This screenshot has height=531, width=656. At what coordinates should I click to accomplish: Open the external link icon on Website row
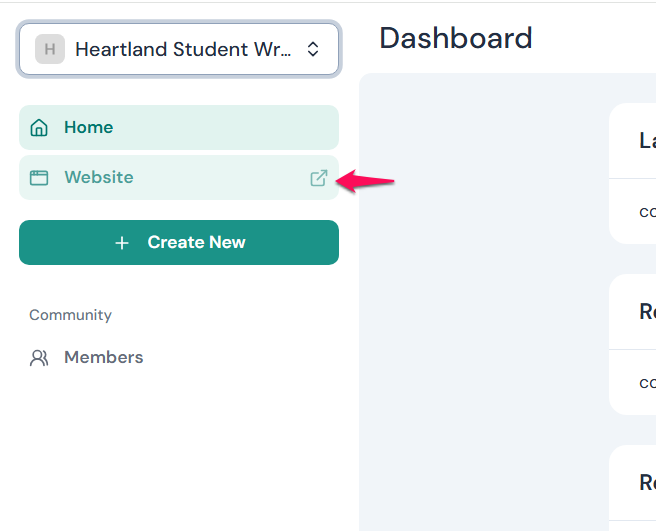(319, 178)
